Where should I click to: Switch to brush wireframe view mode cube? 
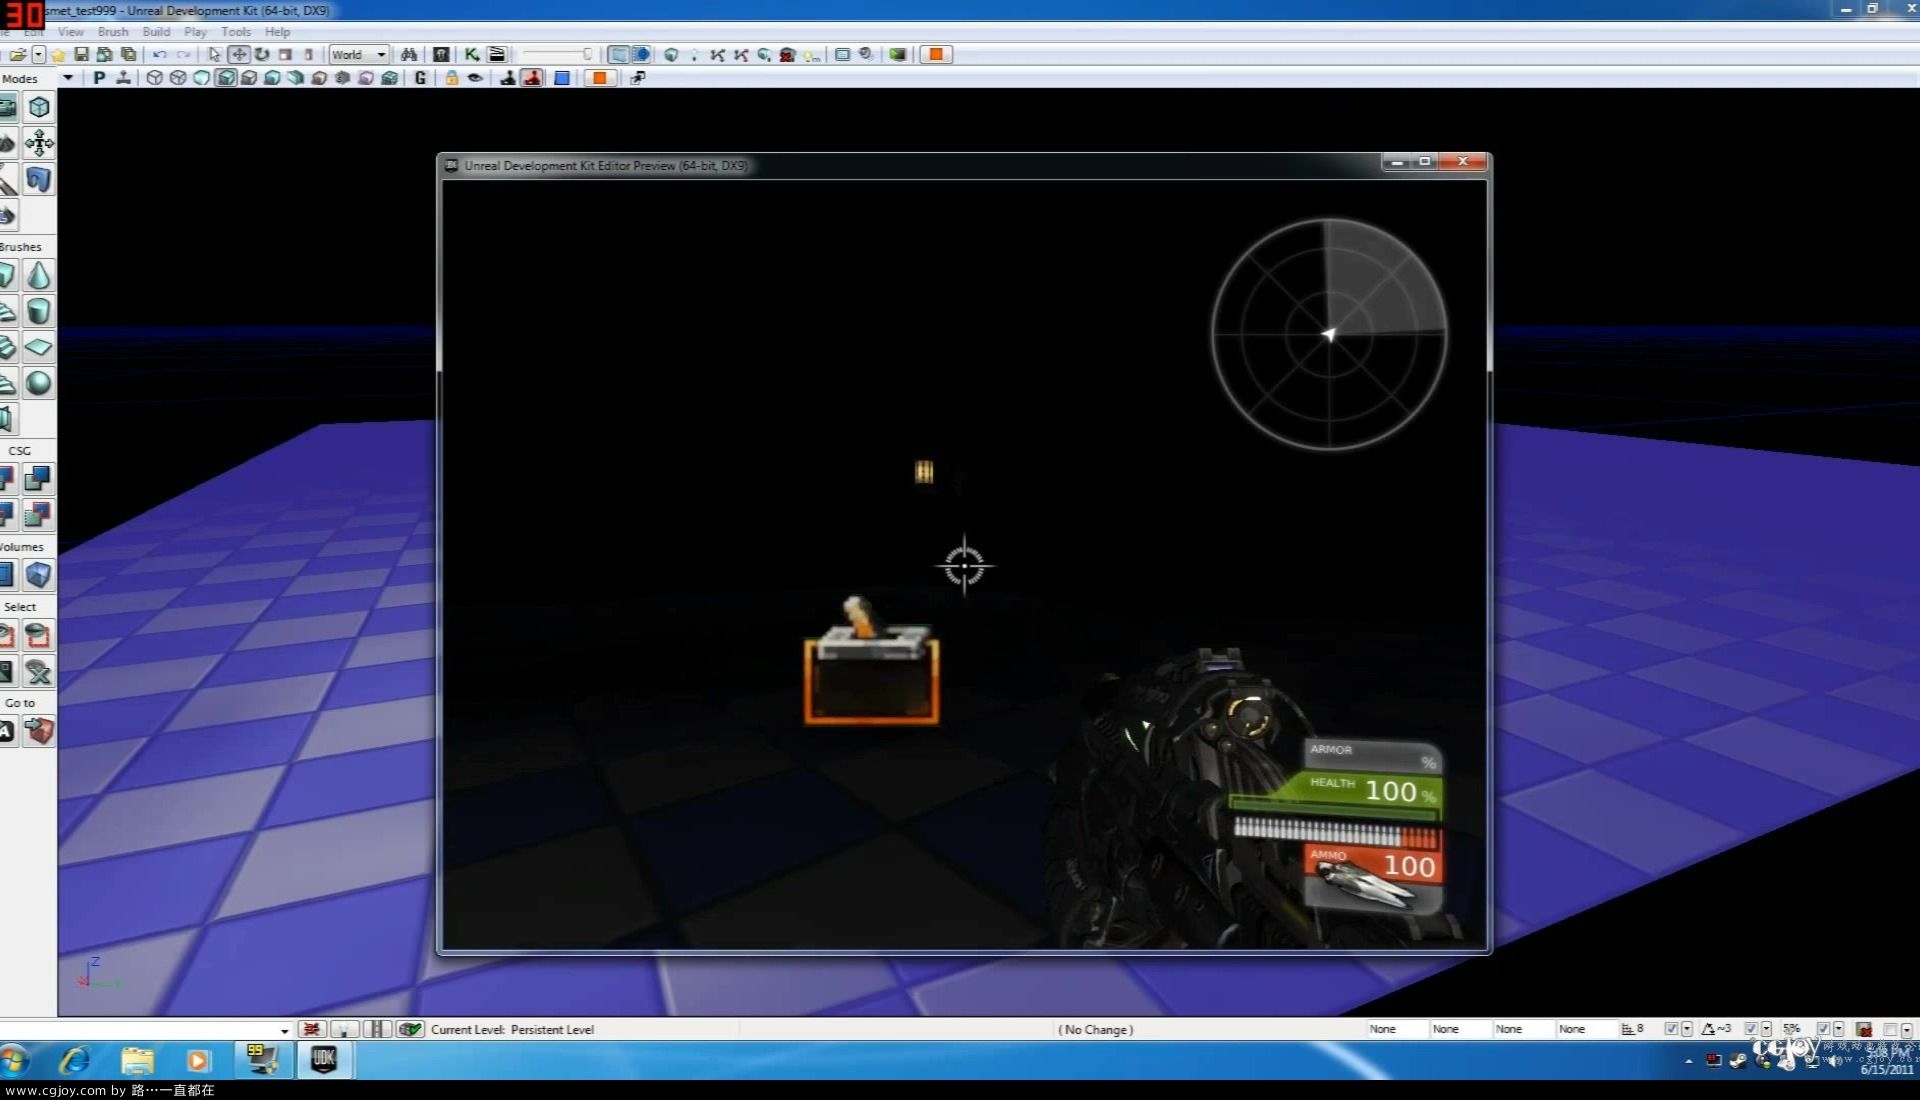pos(155,78)
